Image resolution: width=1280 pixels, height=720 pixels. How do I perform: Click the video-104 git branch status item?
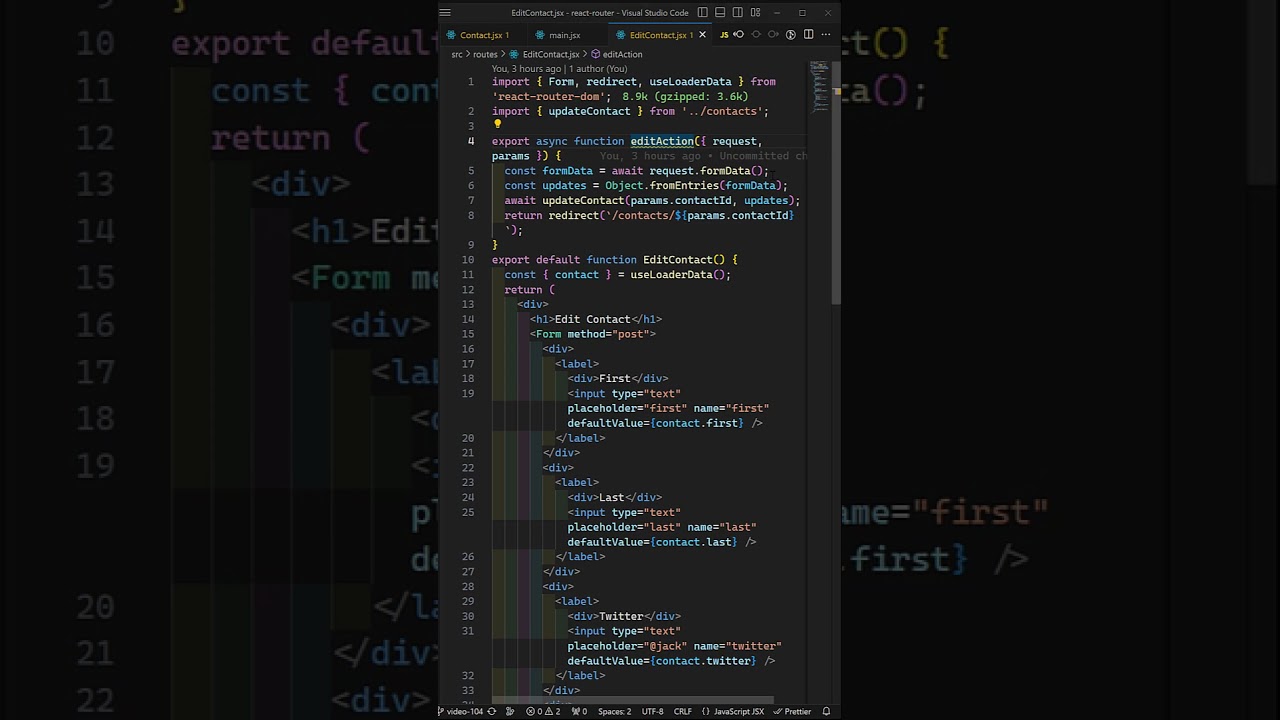(460, 712)
